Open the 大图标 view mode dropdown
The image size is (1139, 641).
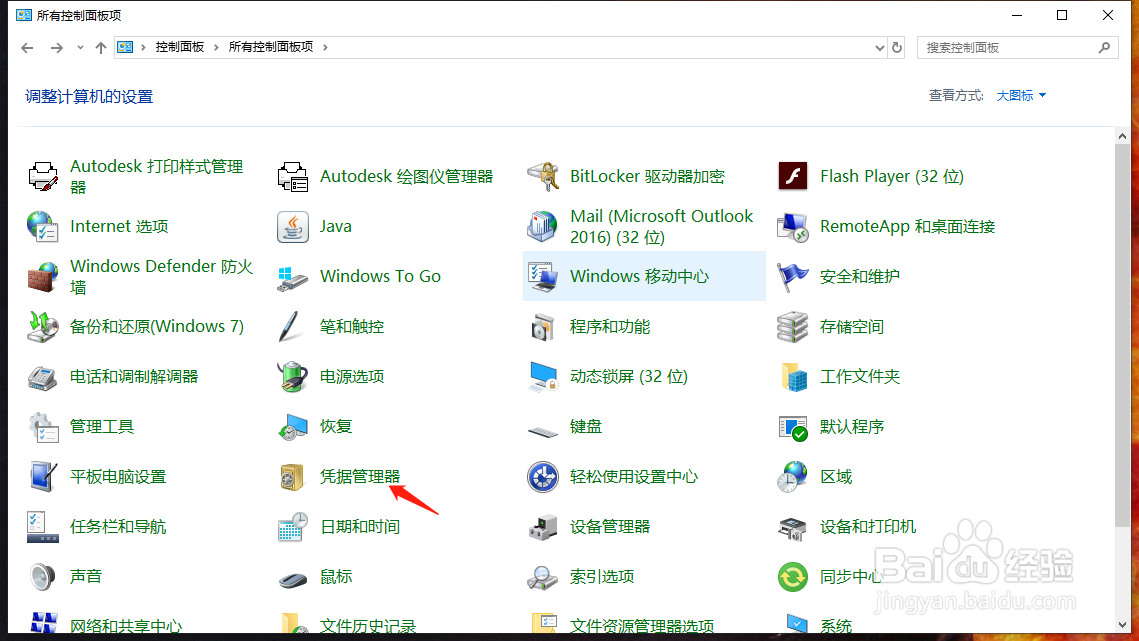coord(1017,95)
